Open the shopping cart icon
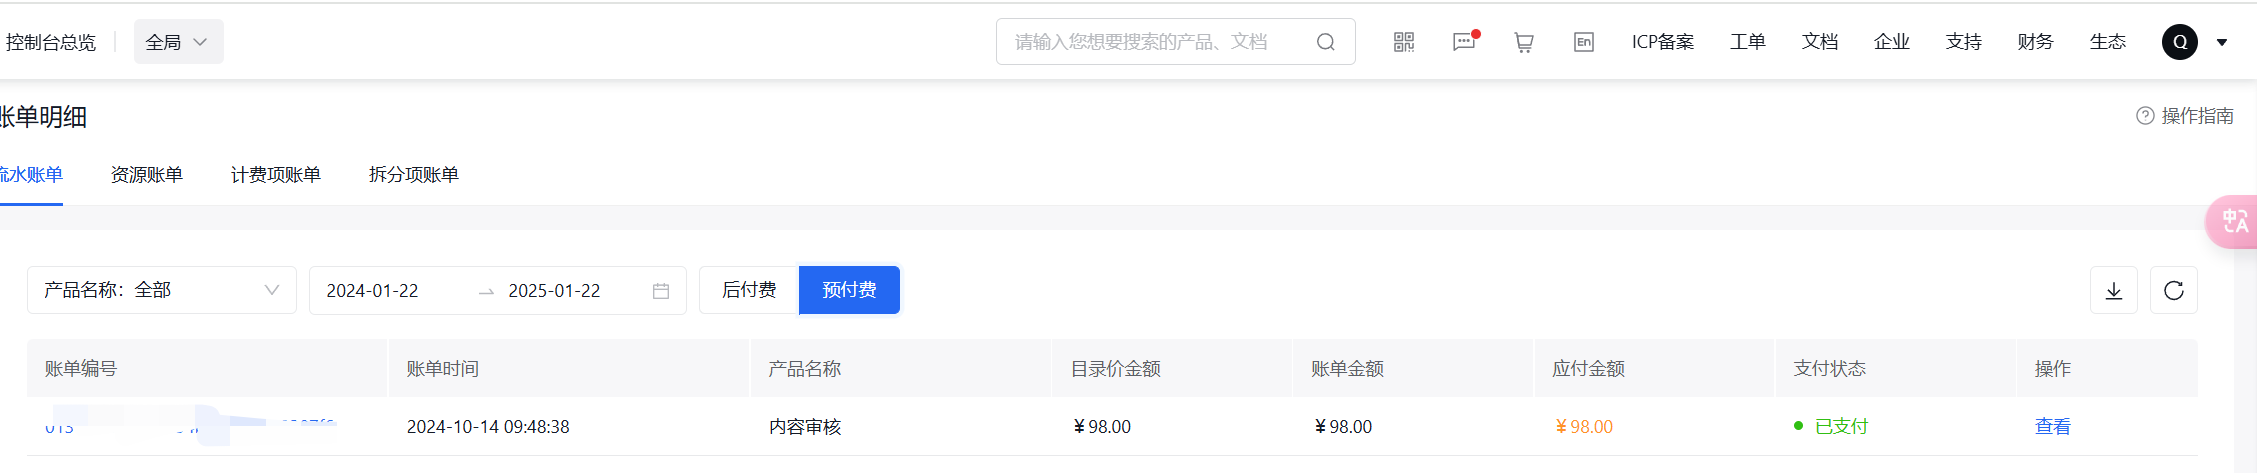 pos(1524,42)
